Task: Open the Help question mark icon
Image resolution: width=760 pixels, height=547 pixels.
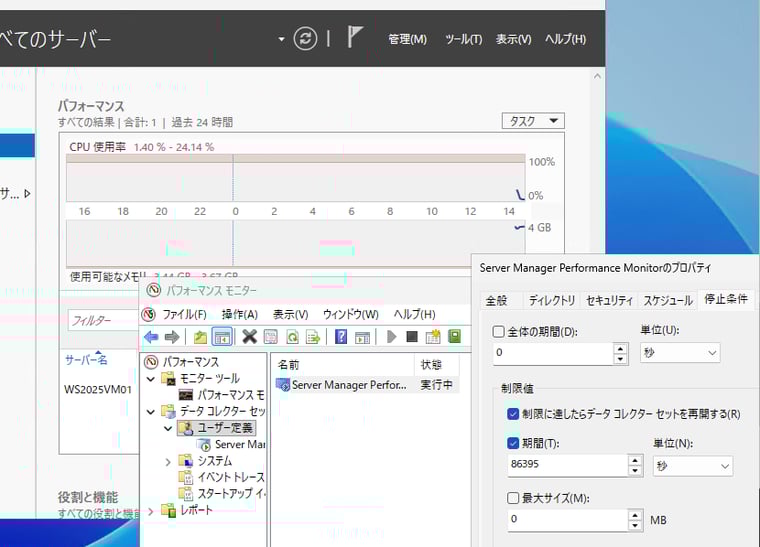Action: coord(341,337)
